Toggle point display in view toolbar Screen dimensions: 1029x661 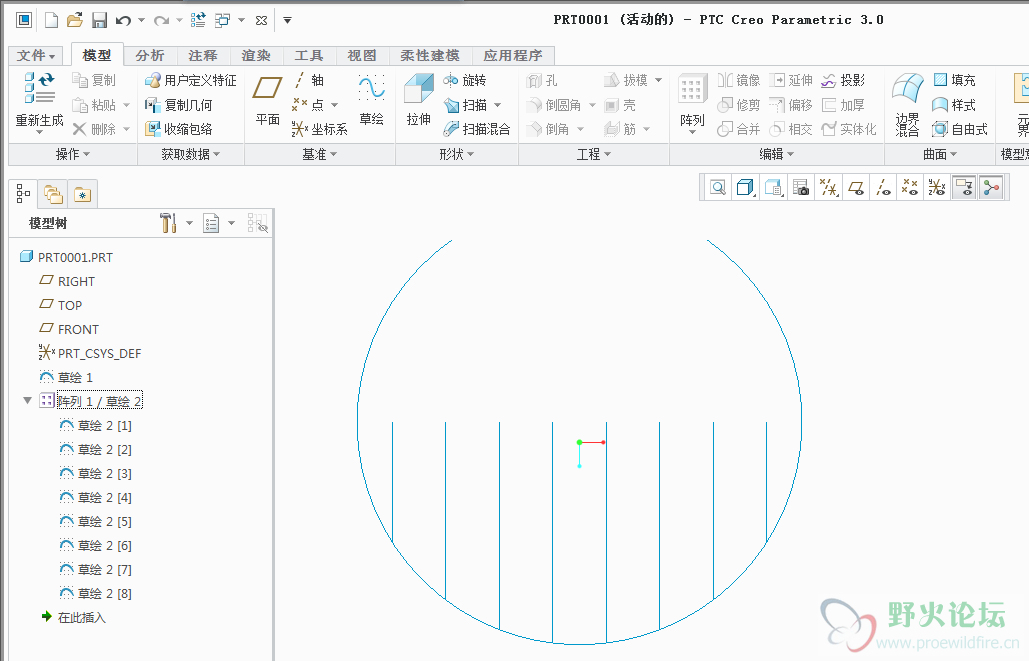tap(910, 188)
